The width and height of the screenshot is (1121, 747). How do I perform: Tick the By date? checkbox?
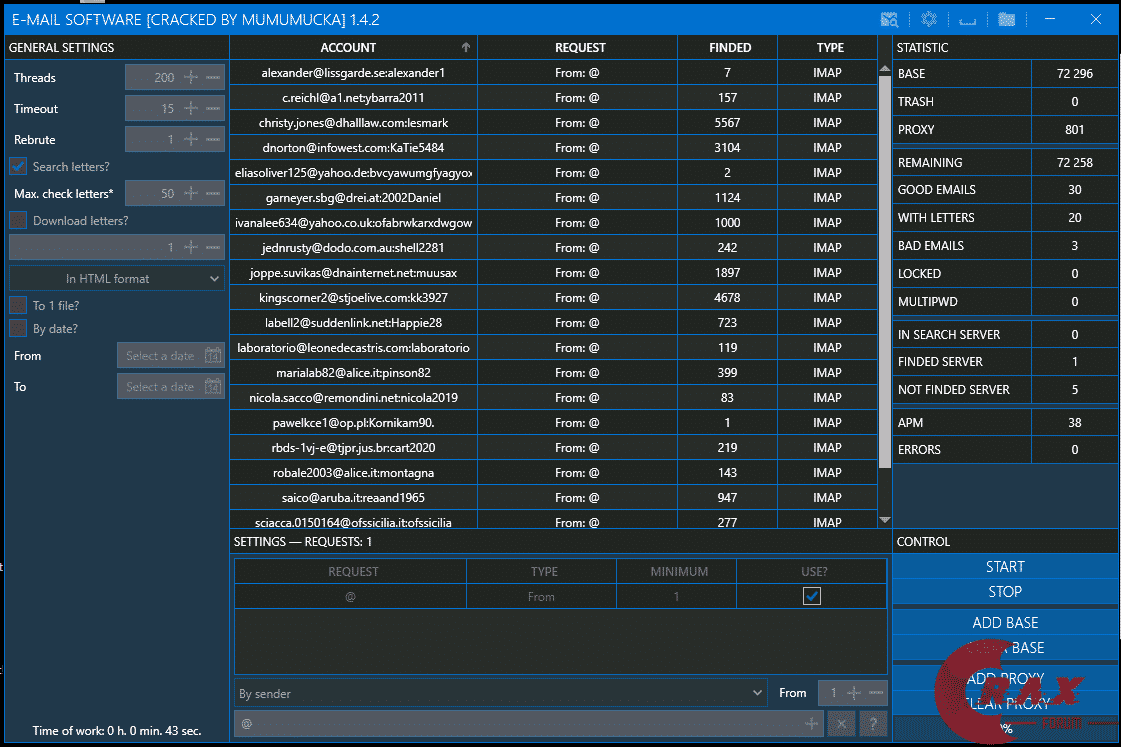tap(18, 328)
